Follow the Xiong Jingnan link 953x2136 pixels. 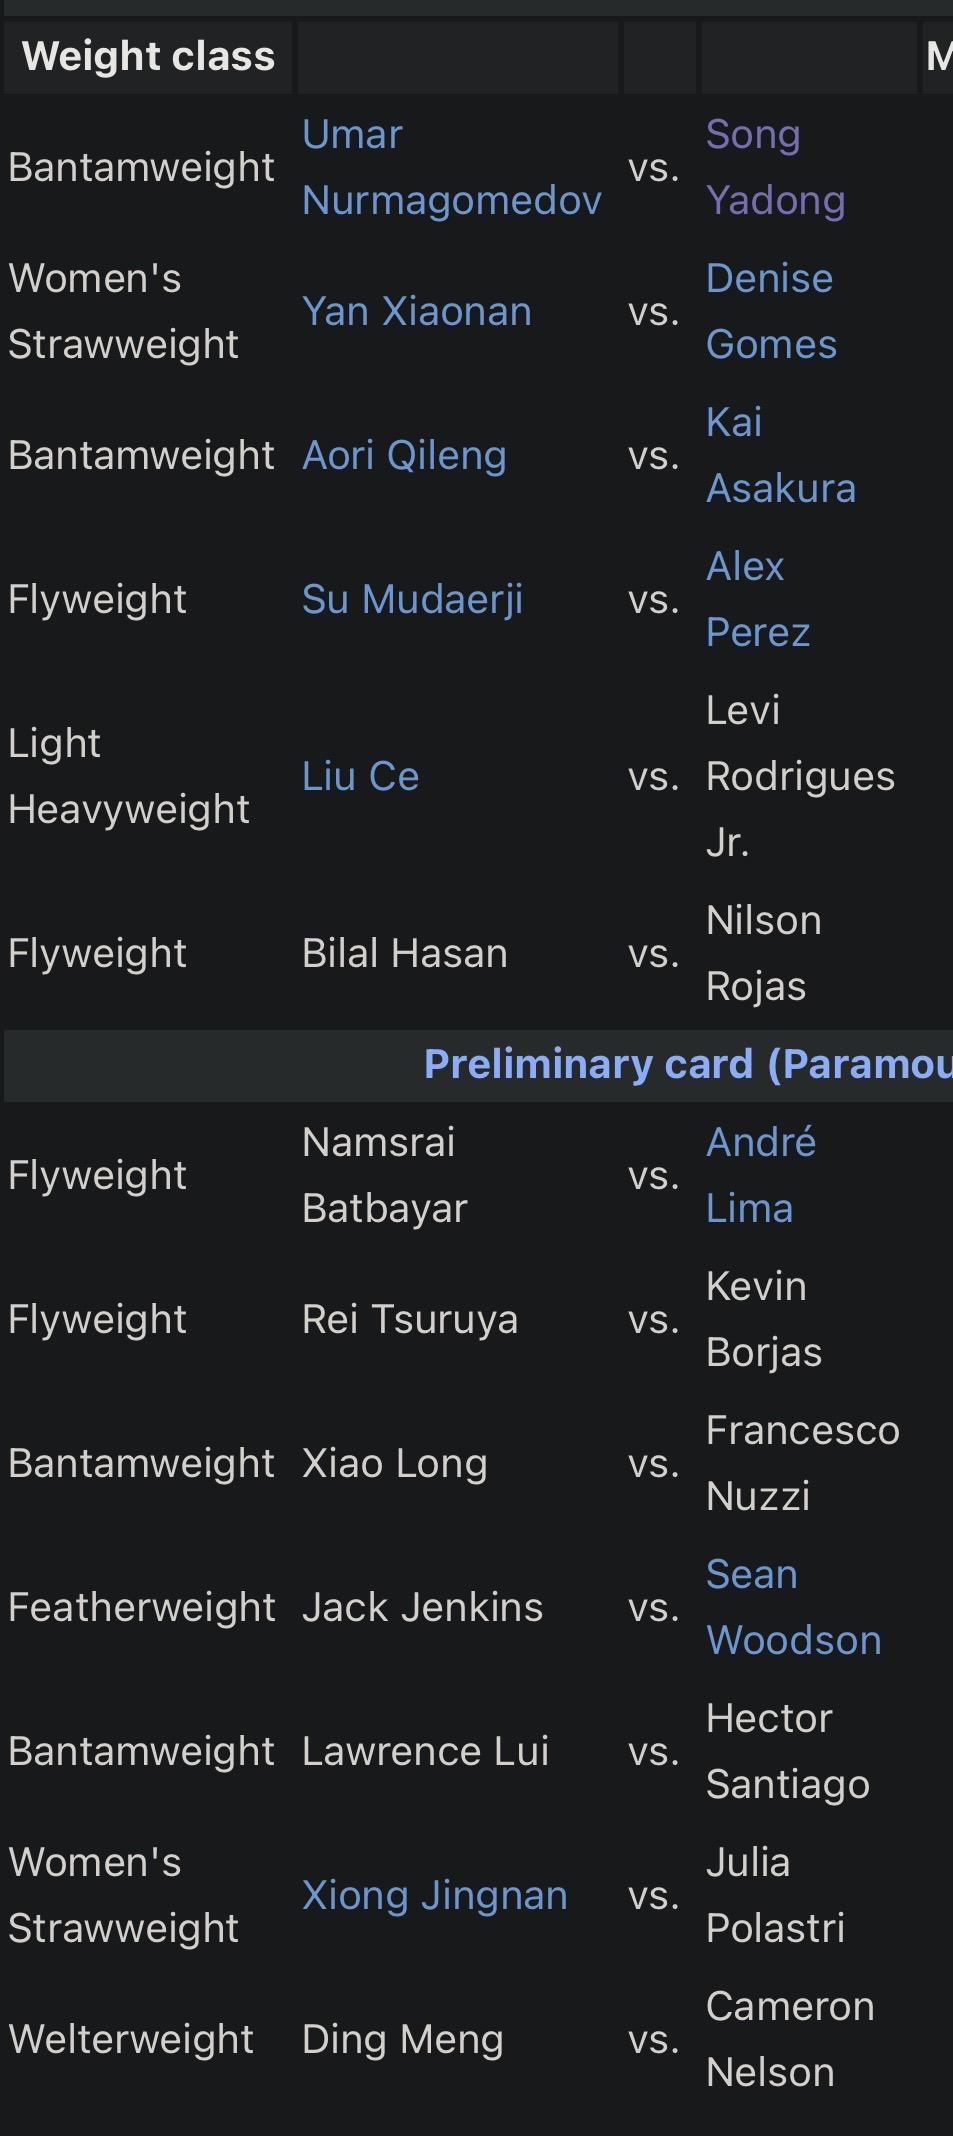434,1895
